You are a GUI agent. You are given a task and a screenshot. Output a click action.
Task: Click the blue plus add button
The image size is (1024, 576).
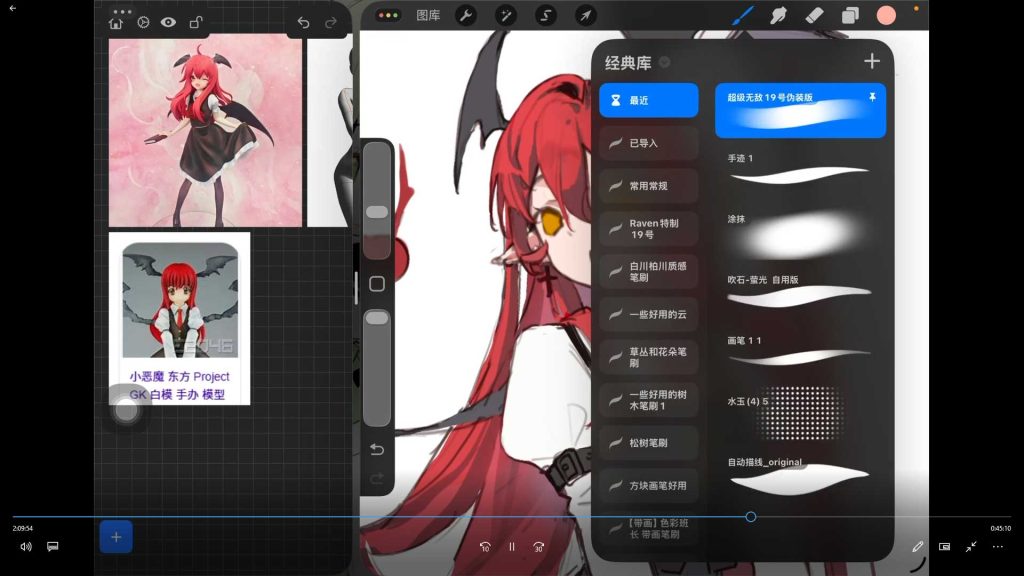click(x=116, y=537)
